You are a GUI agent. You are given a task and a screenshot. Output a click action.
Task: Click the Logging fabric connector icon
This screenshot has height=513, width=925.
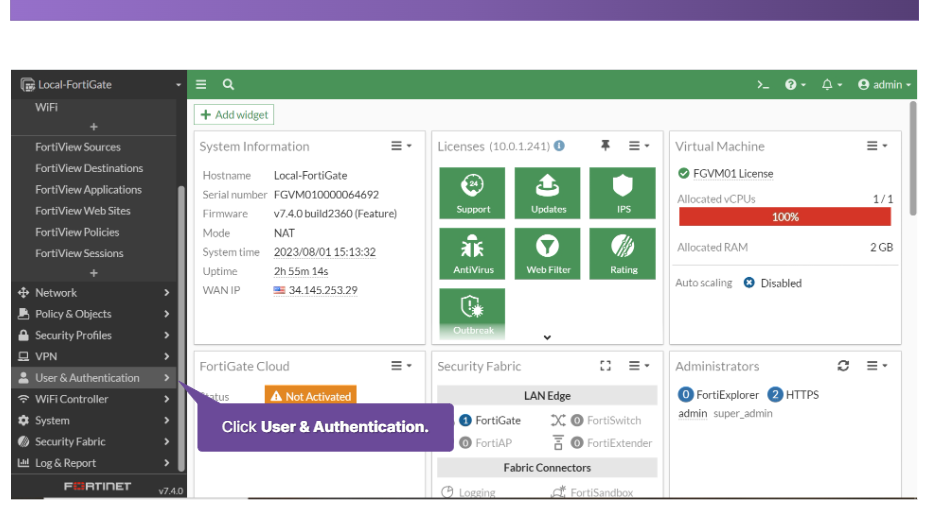447,492
